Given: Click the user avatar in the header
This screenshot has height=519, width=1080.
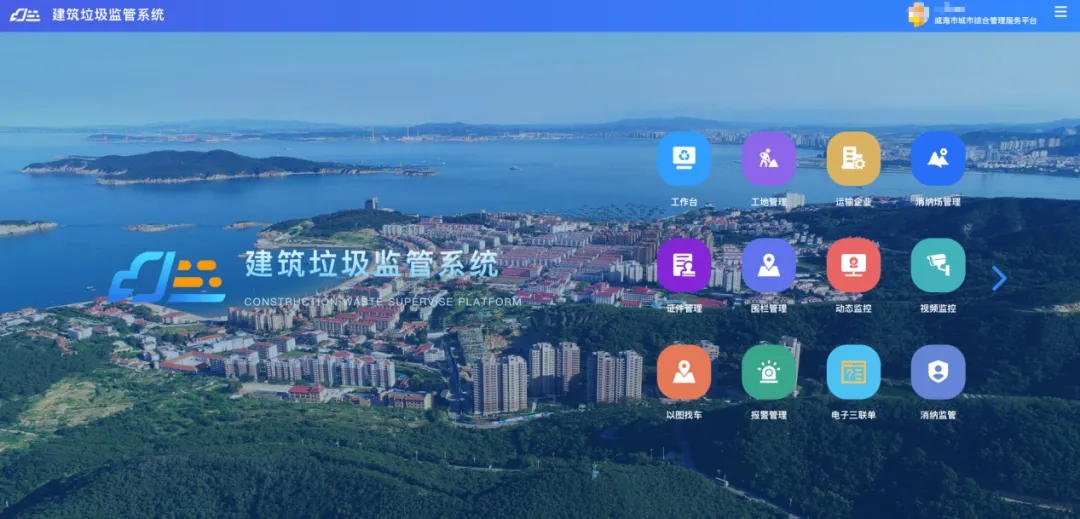Looking at the screenshot, I should pyautogui.click(x=918, y=14).
